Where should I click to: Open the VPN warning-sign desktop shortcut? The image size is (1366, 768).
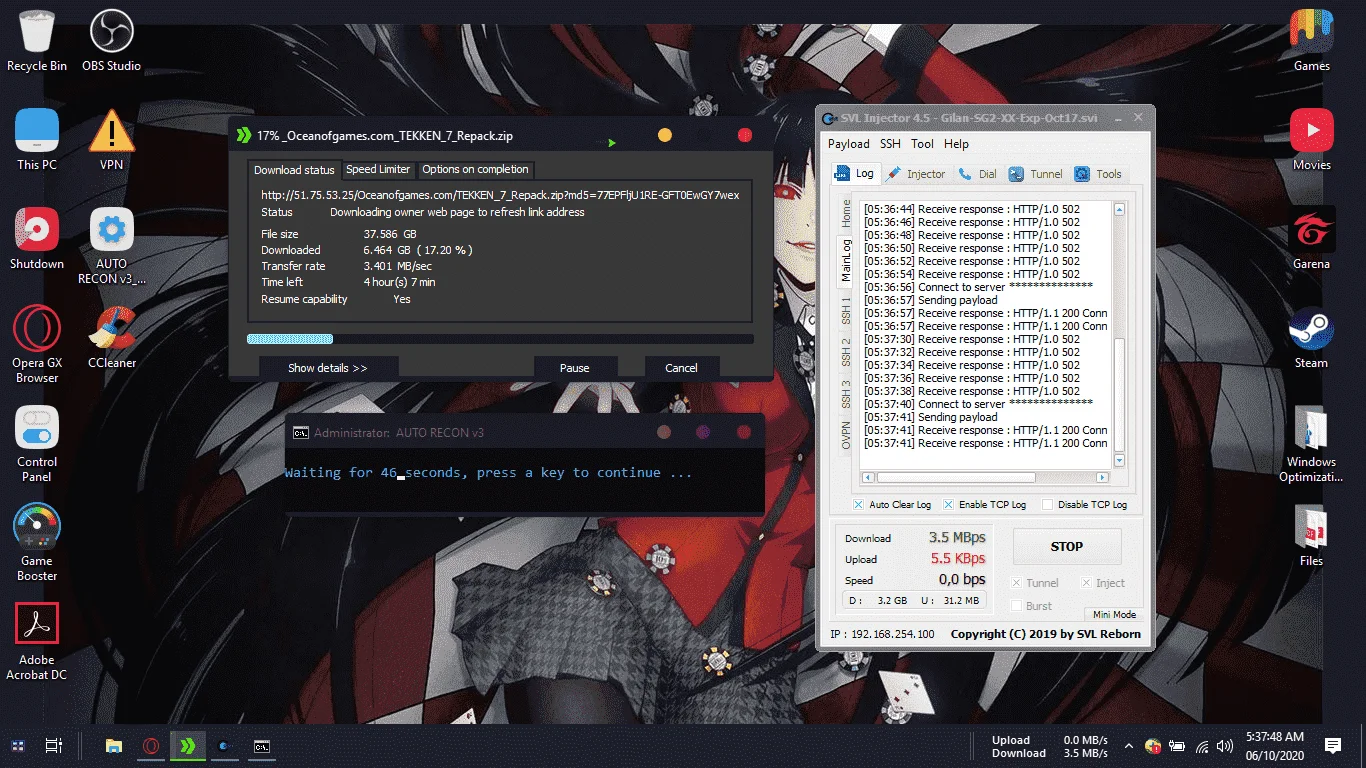coord(112,139)
